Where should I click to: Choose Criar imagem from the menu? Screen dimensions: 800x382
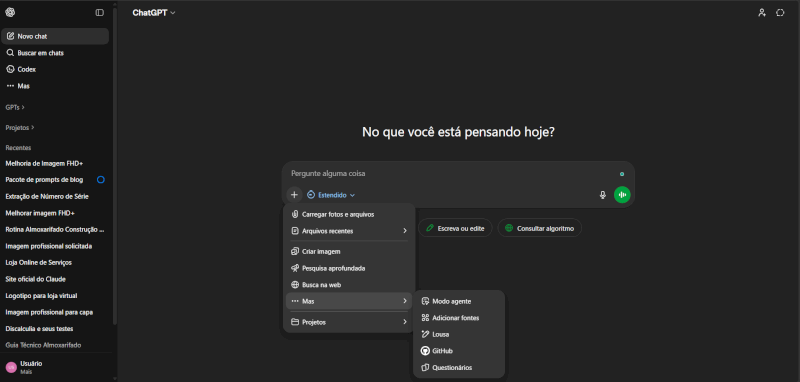[349, 251]
